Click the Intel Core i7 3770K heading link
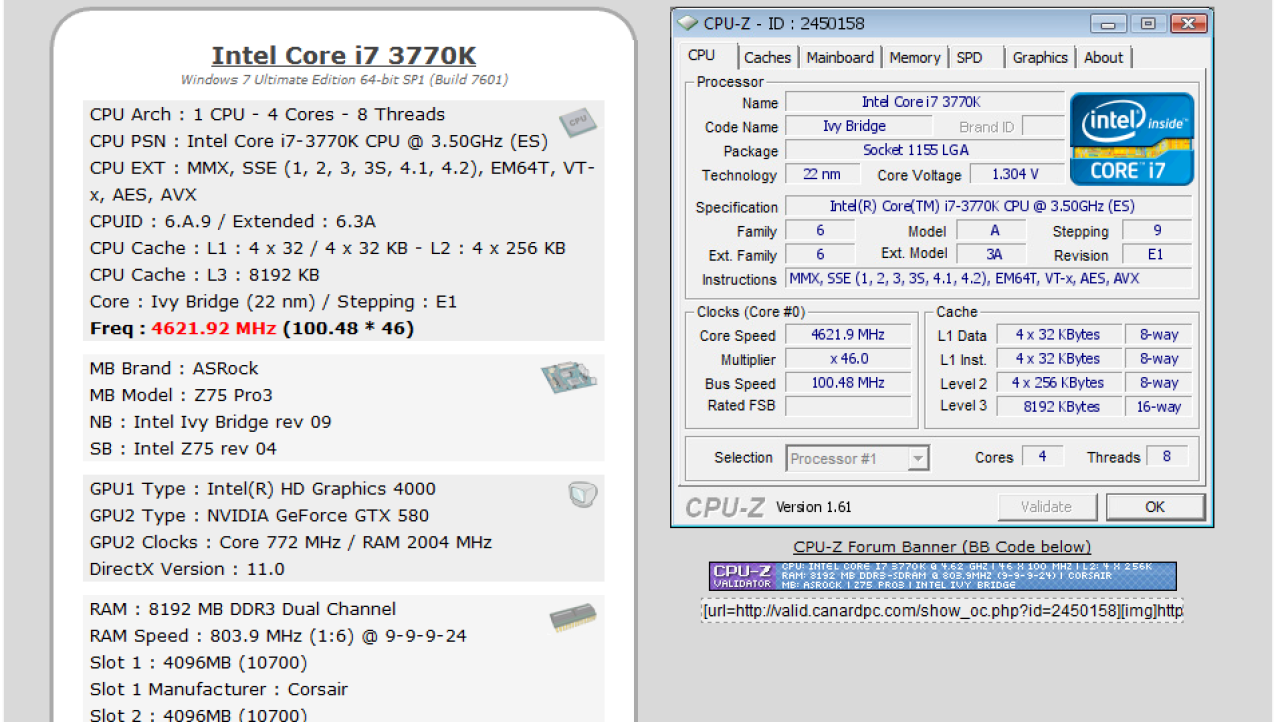 click(x=344, y=56)
